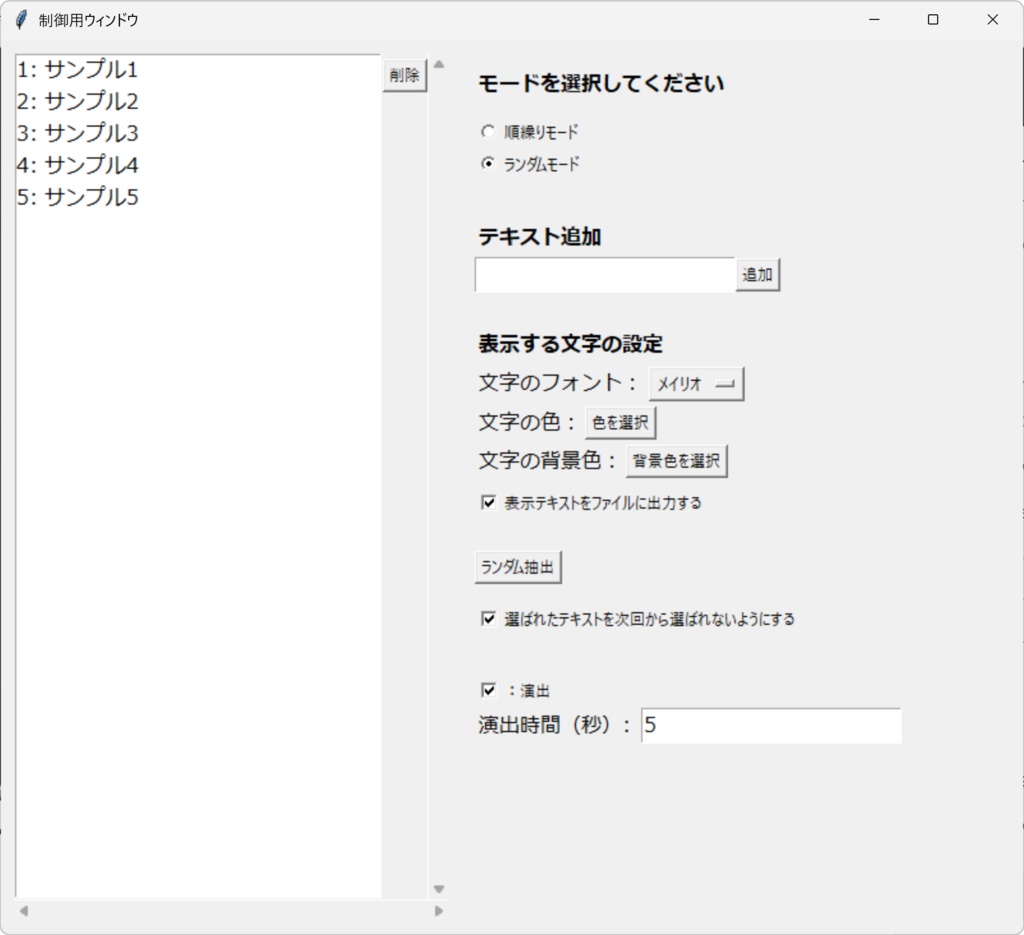The height and width of the screenshot is (935, 1024).
Task: Click the ランダム抽出 button
Action: pos(518,565)
